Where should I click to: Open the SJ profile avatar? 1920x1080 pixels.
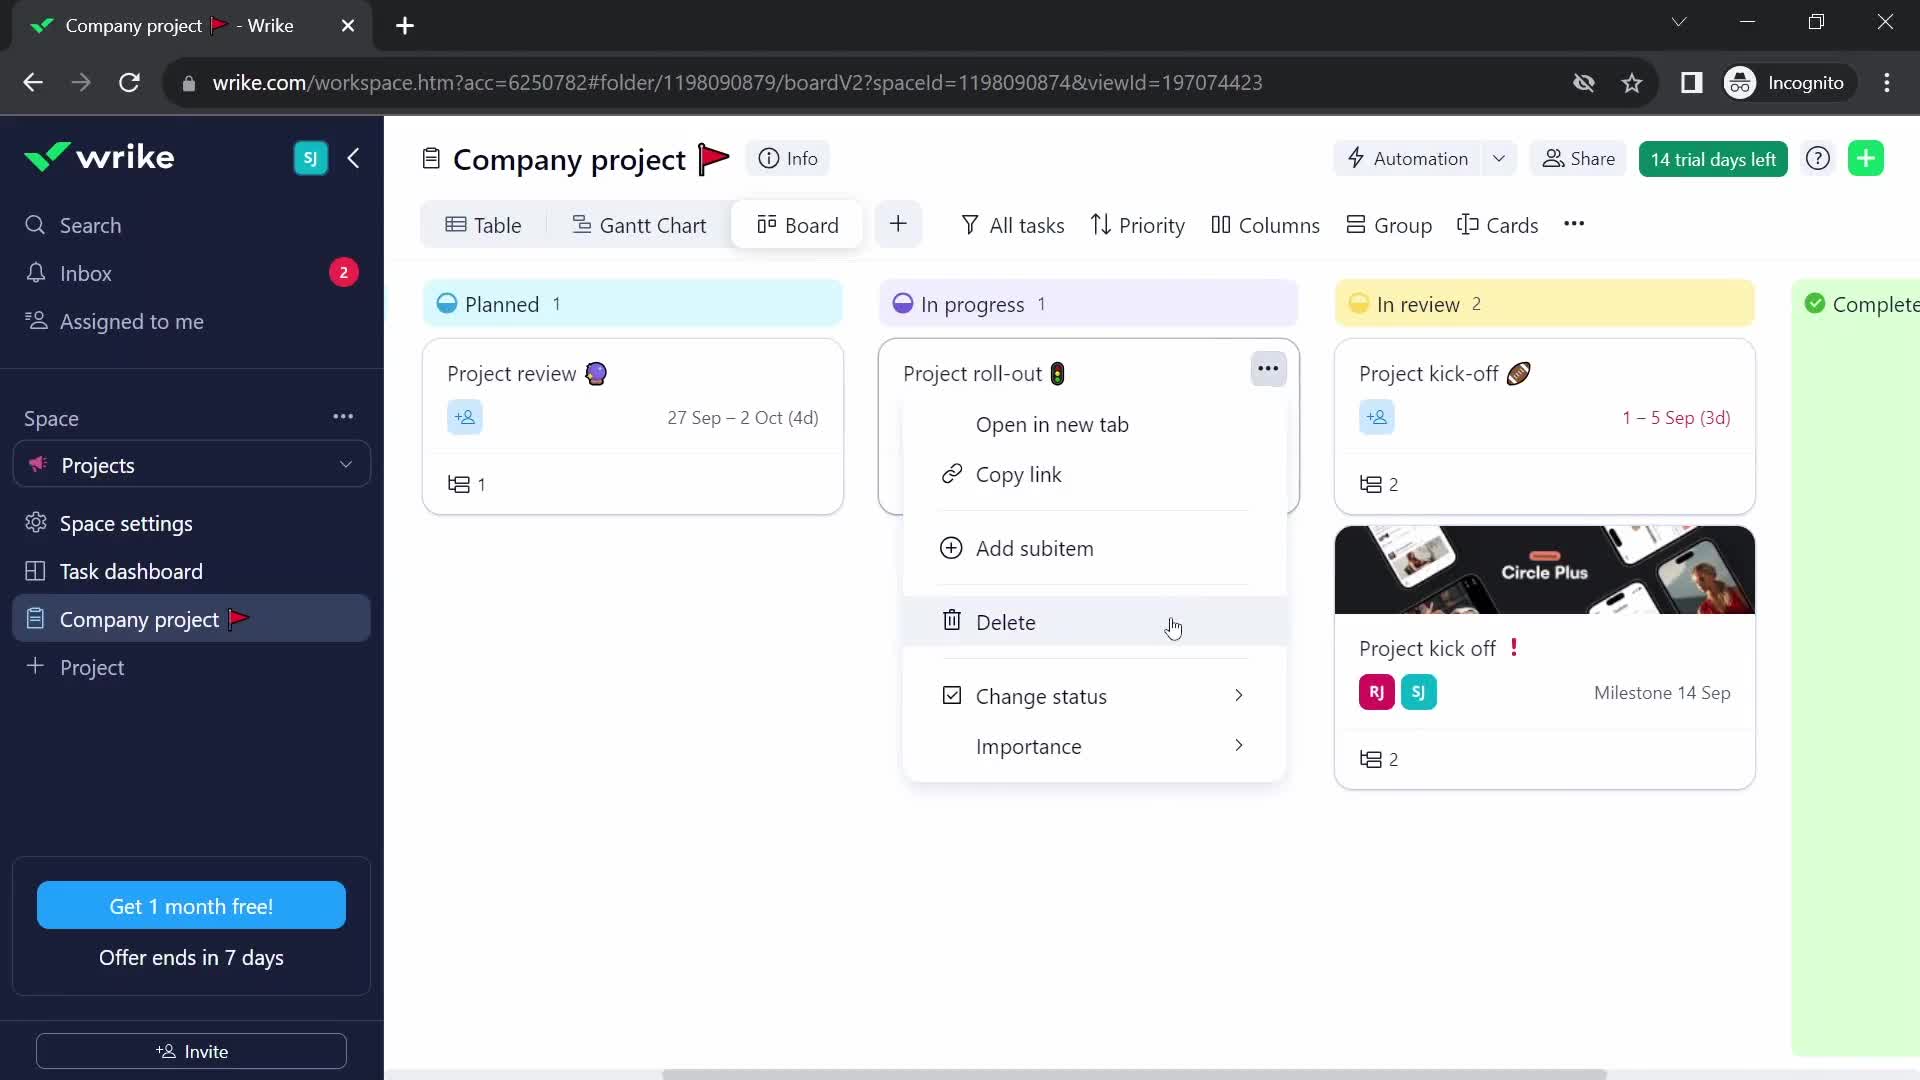click(x=310, y=158)
